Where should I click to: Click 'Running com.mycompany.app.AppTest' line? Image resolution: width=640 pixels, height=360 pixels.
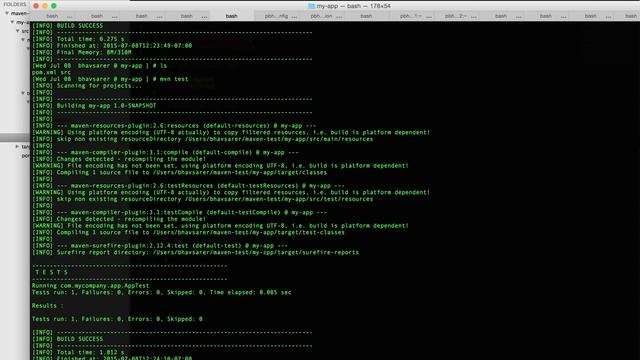(91, 286)
